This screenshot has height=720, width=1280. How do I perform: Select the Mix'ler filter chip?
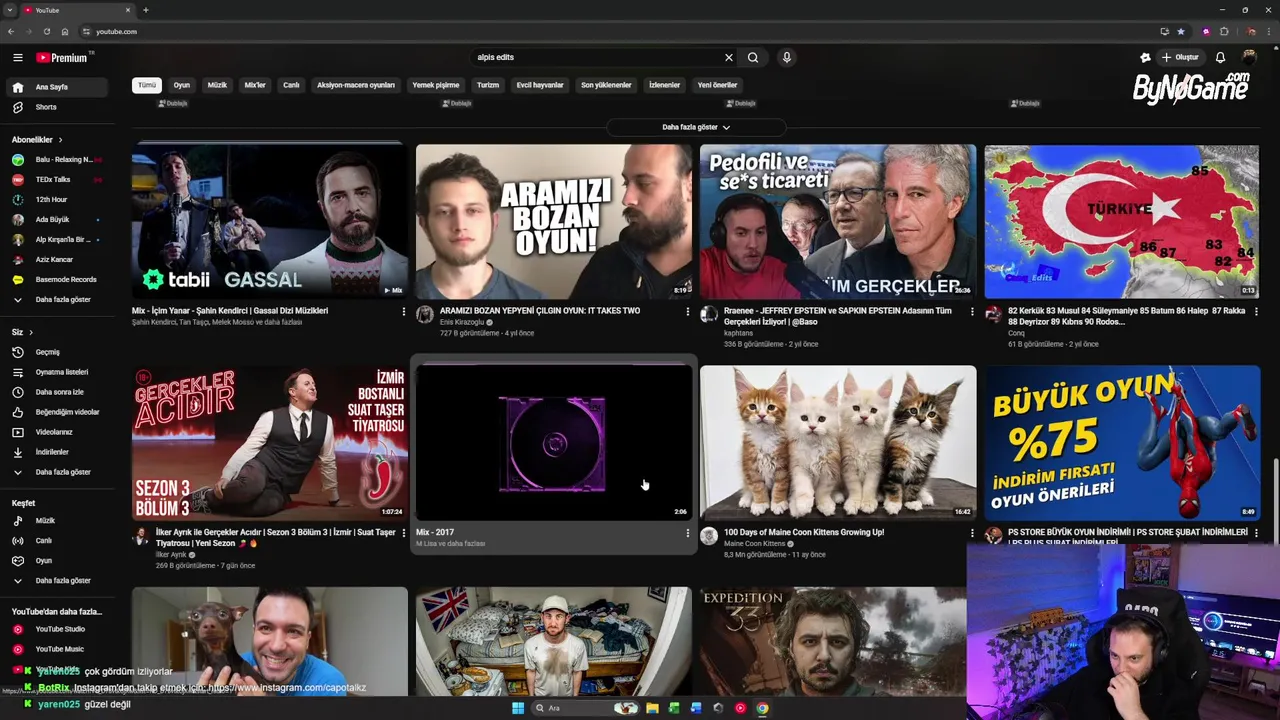[x=255, y=85]
